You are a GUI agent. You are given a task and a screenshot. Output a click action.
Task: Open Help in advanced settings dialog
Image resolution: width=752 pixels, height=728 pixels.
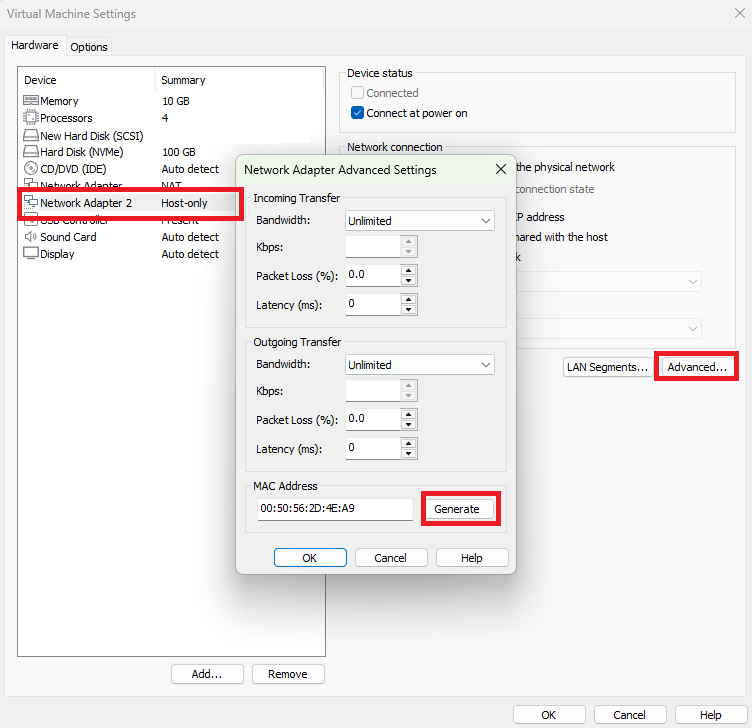click(472, 558)
